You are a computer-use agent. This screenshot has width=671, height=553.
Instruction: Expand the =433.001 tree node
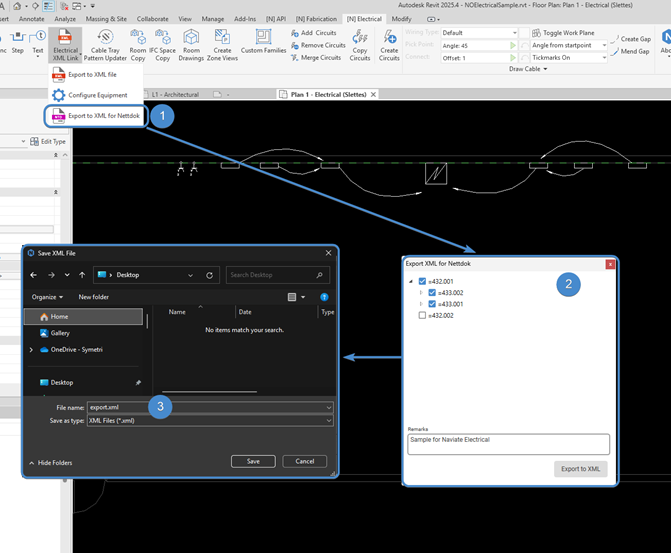421,304
